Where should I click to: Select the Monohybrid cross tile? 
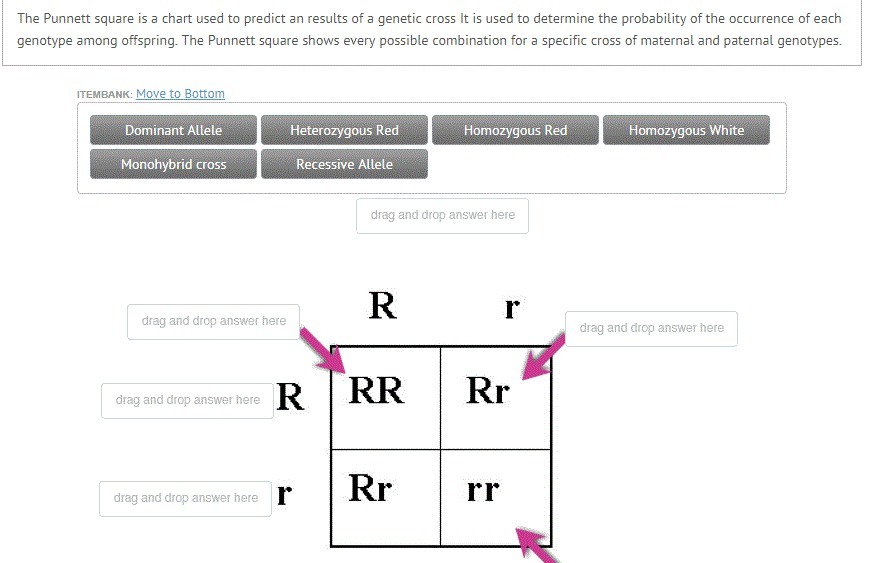pyautogui.click(x=173, y=164)
